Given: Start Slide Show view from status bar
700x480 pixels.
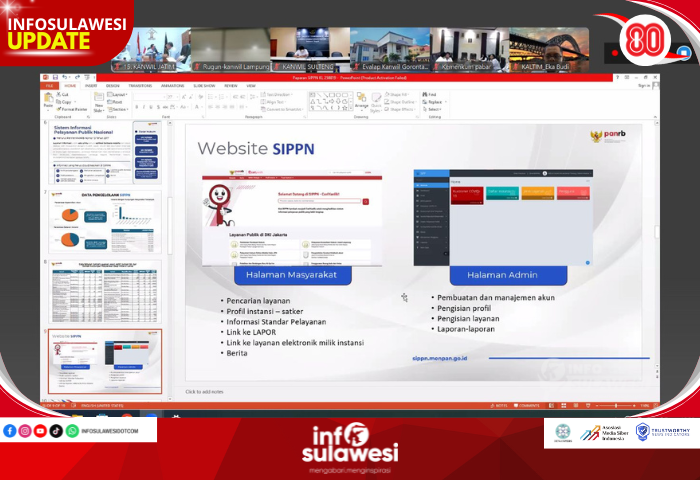Looking at the screenshot, I should 588,405.
